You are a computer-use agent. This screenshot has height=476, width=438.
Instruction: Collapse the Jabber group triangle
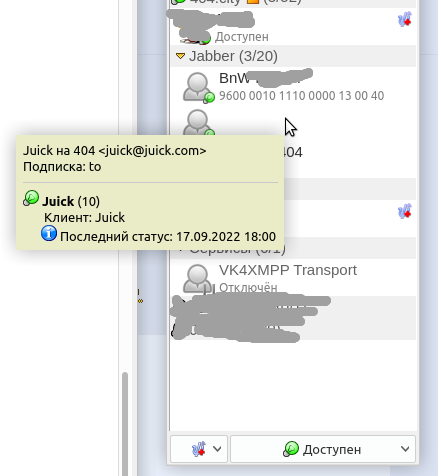(180, 56)
